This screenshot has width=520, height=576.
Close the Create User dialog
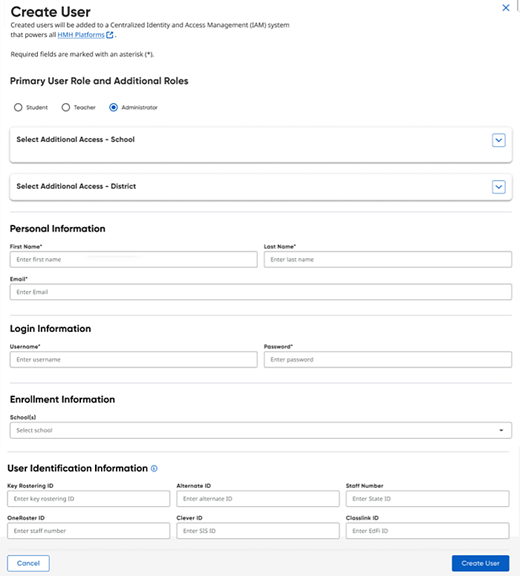pyautogui.click(x=506, y=8)
